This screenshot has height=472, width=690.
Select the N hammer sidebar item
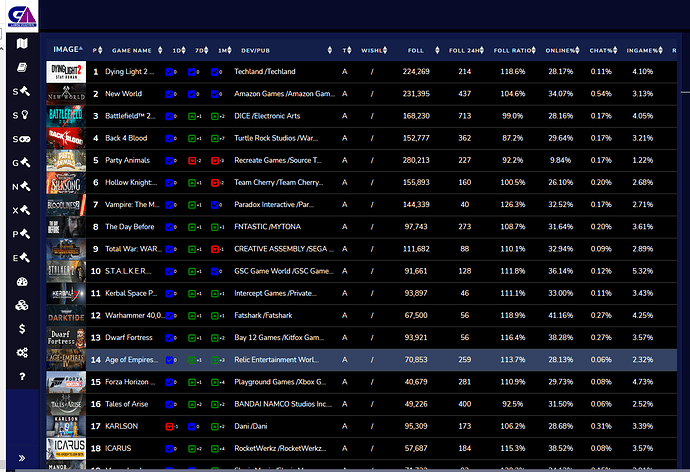click(21, 187)
